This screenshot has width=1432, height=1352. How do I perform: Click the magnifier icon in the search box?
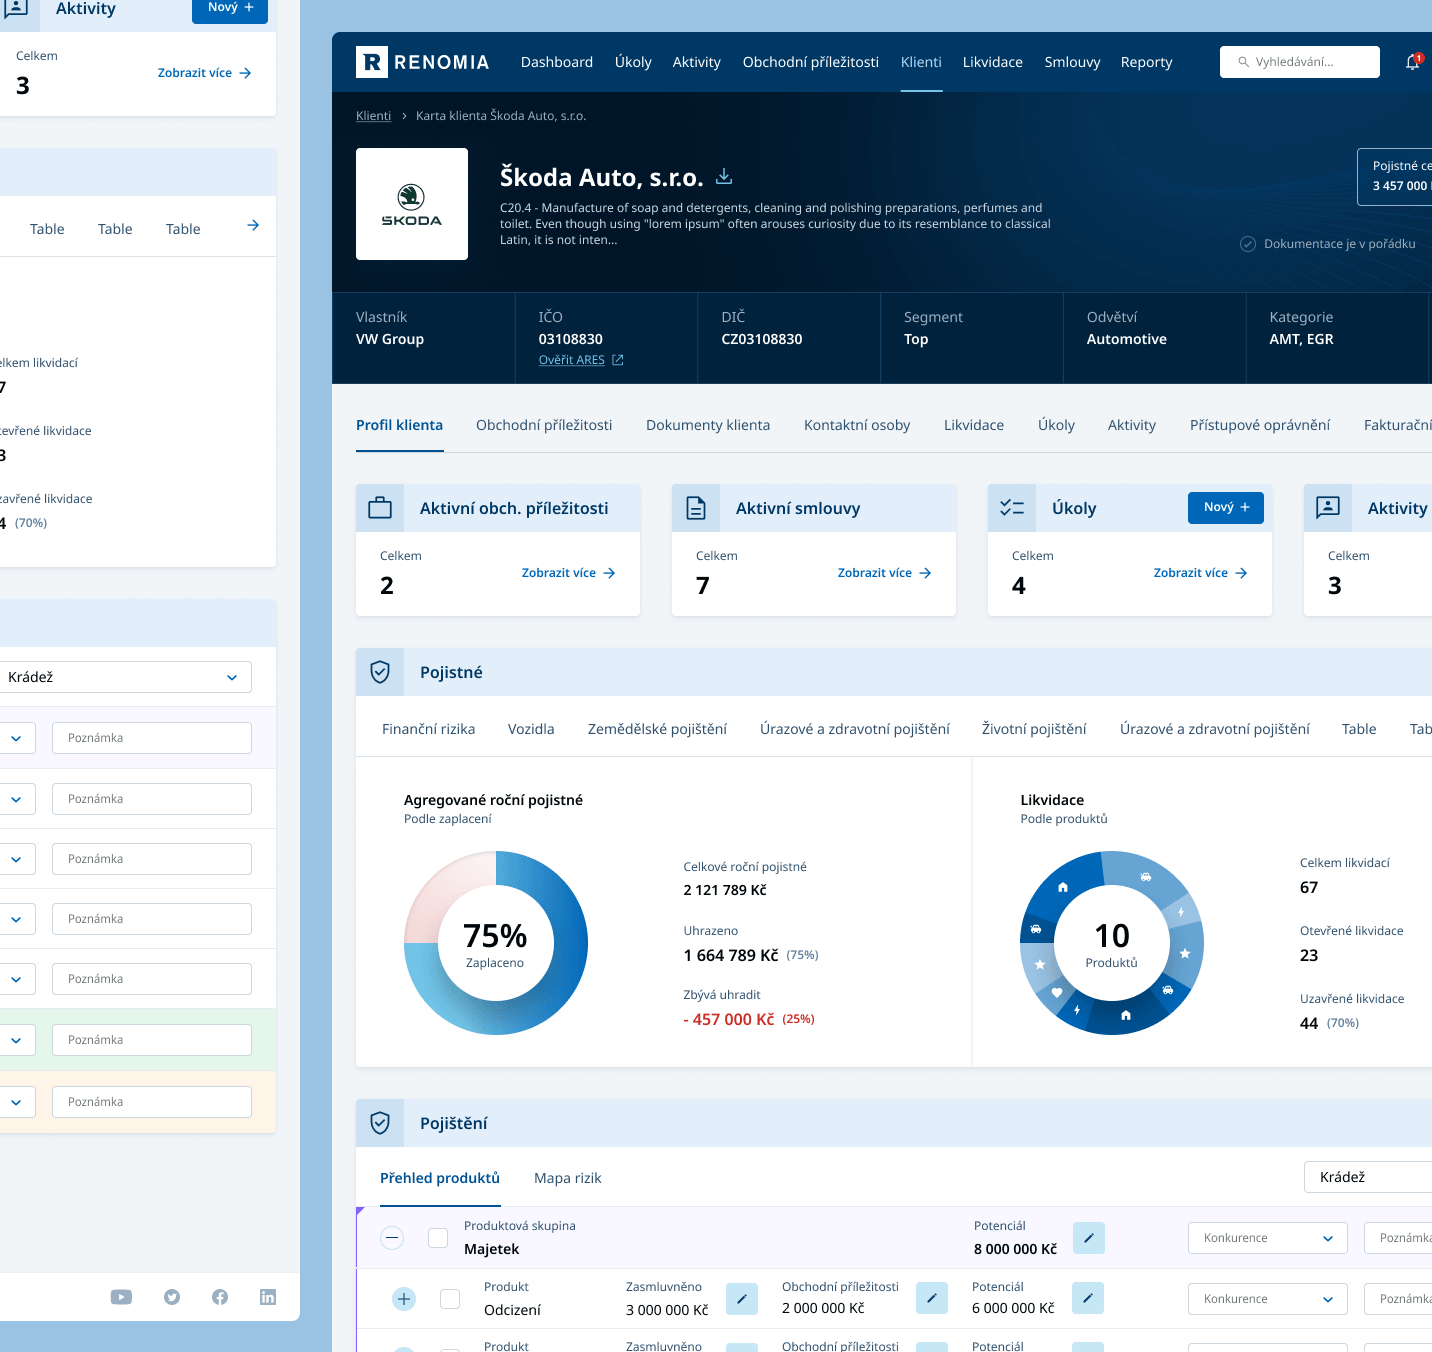point(1244,62)
